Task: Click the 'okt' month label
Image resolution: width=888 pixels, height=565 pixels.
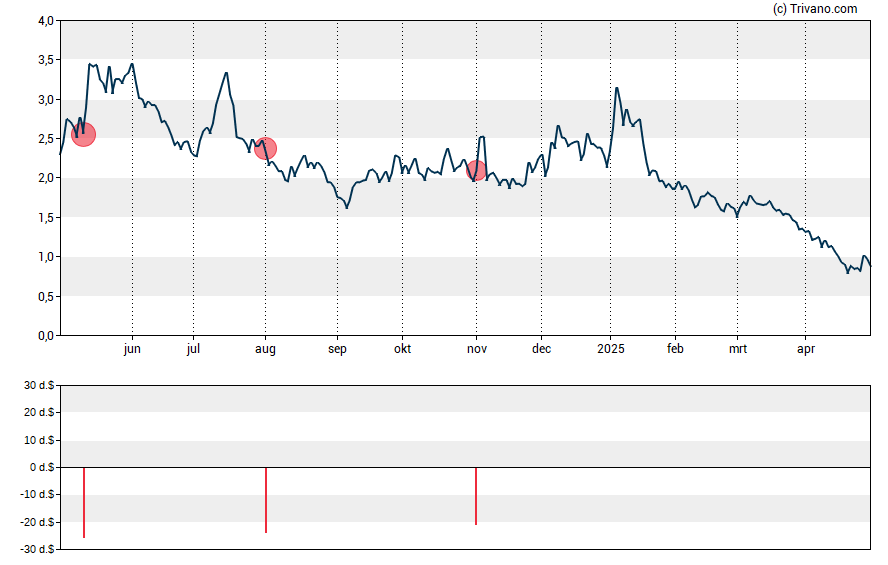Action: coord(403,349)
